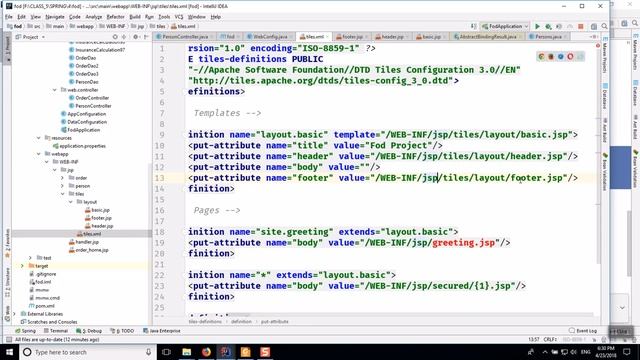
Task: Open the Navigate menu
Action: point(55,17)
